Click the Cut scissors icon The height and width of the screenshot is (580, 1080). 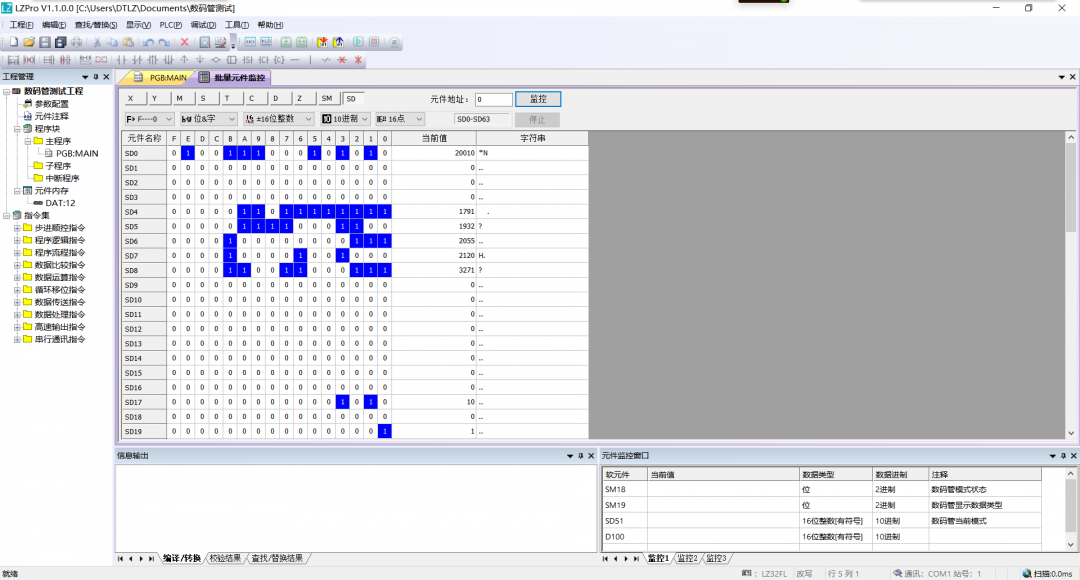pos(97,43)
